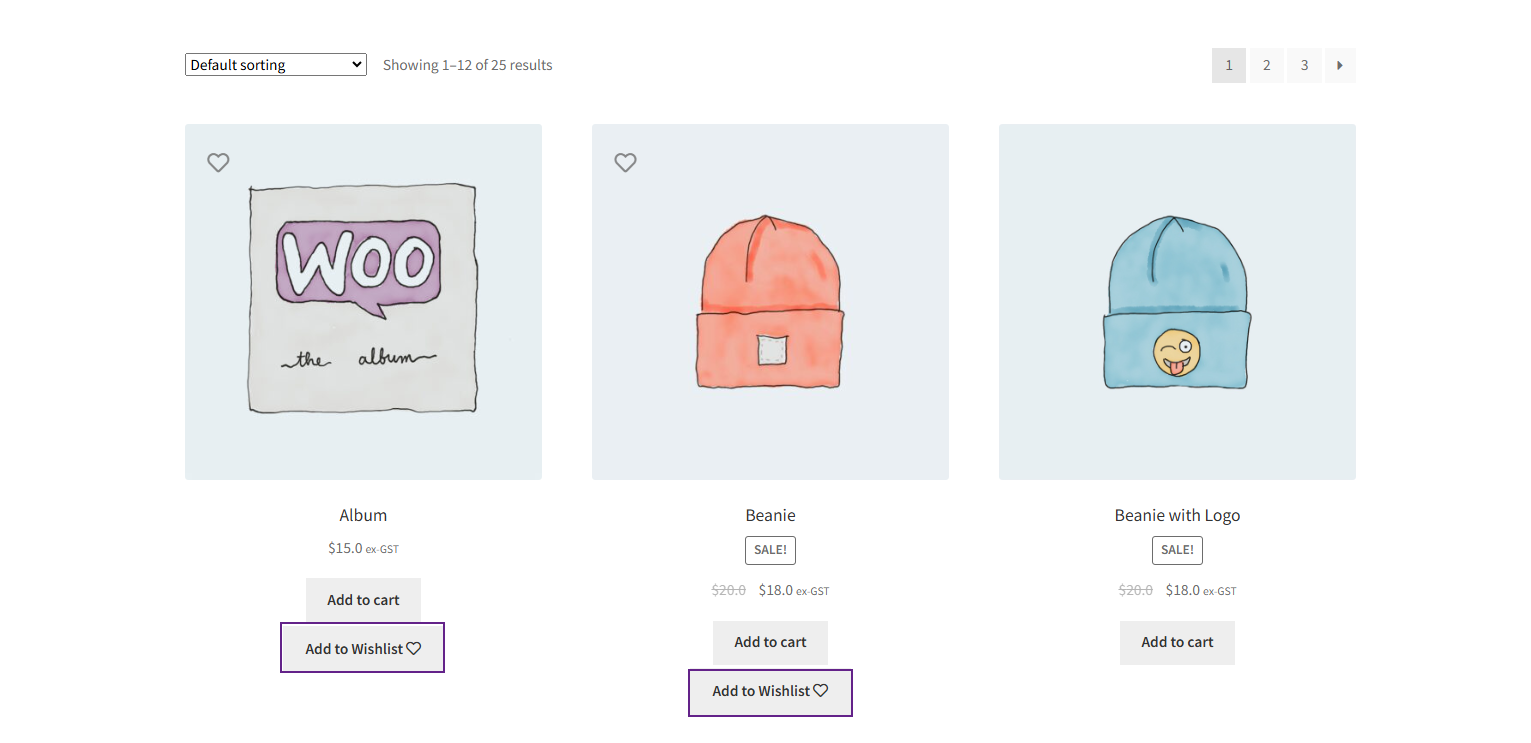Screen dimensions: 1531x743
Task: Add Beanie with Logo to cart
Action: click(x=1177, y=642)
